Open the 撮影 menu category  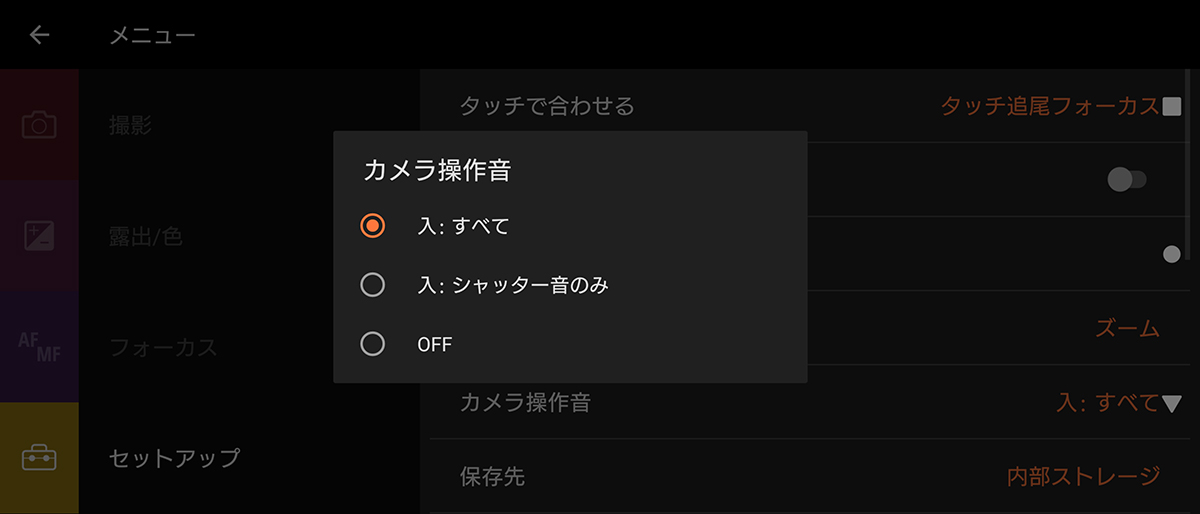[x=131, y=125]
